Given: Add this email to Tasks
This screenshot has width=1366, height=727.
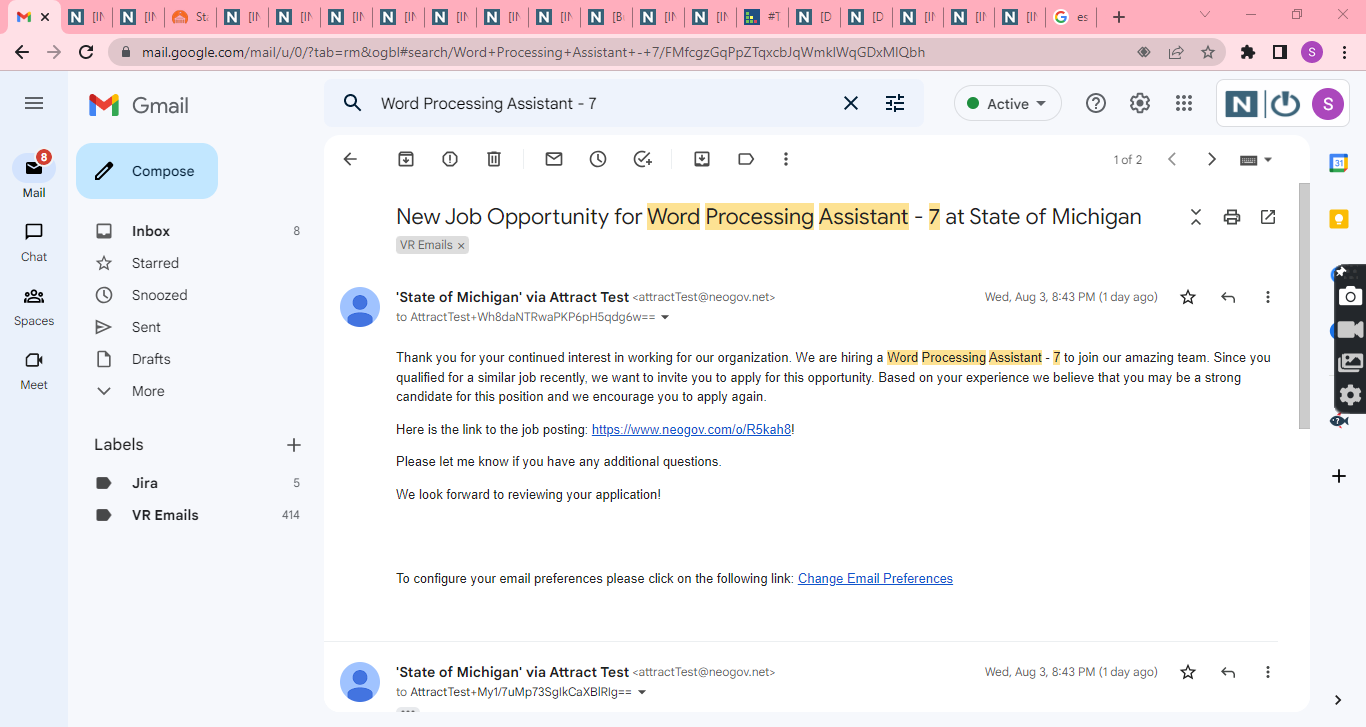Looking at the screenshot, I should tap(642, 159).
